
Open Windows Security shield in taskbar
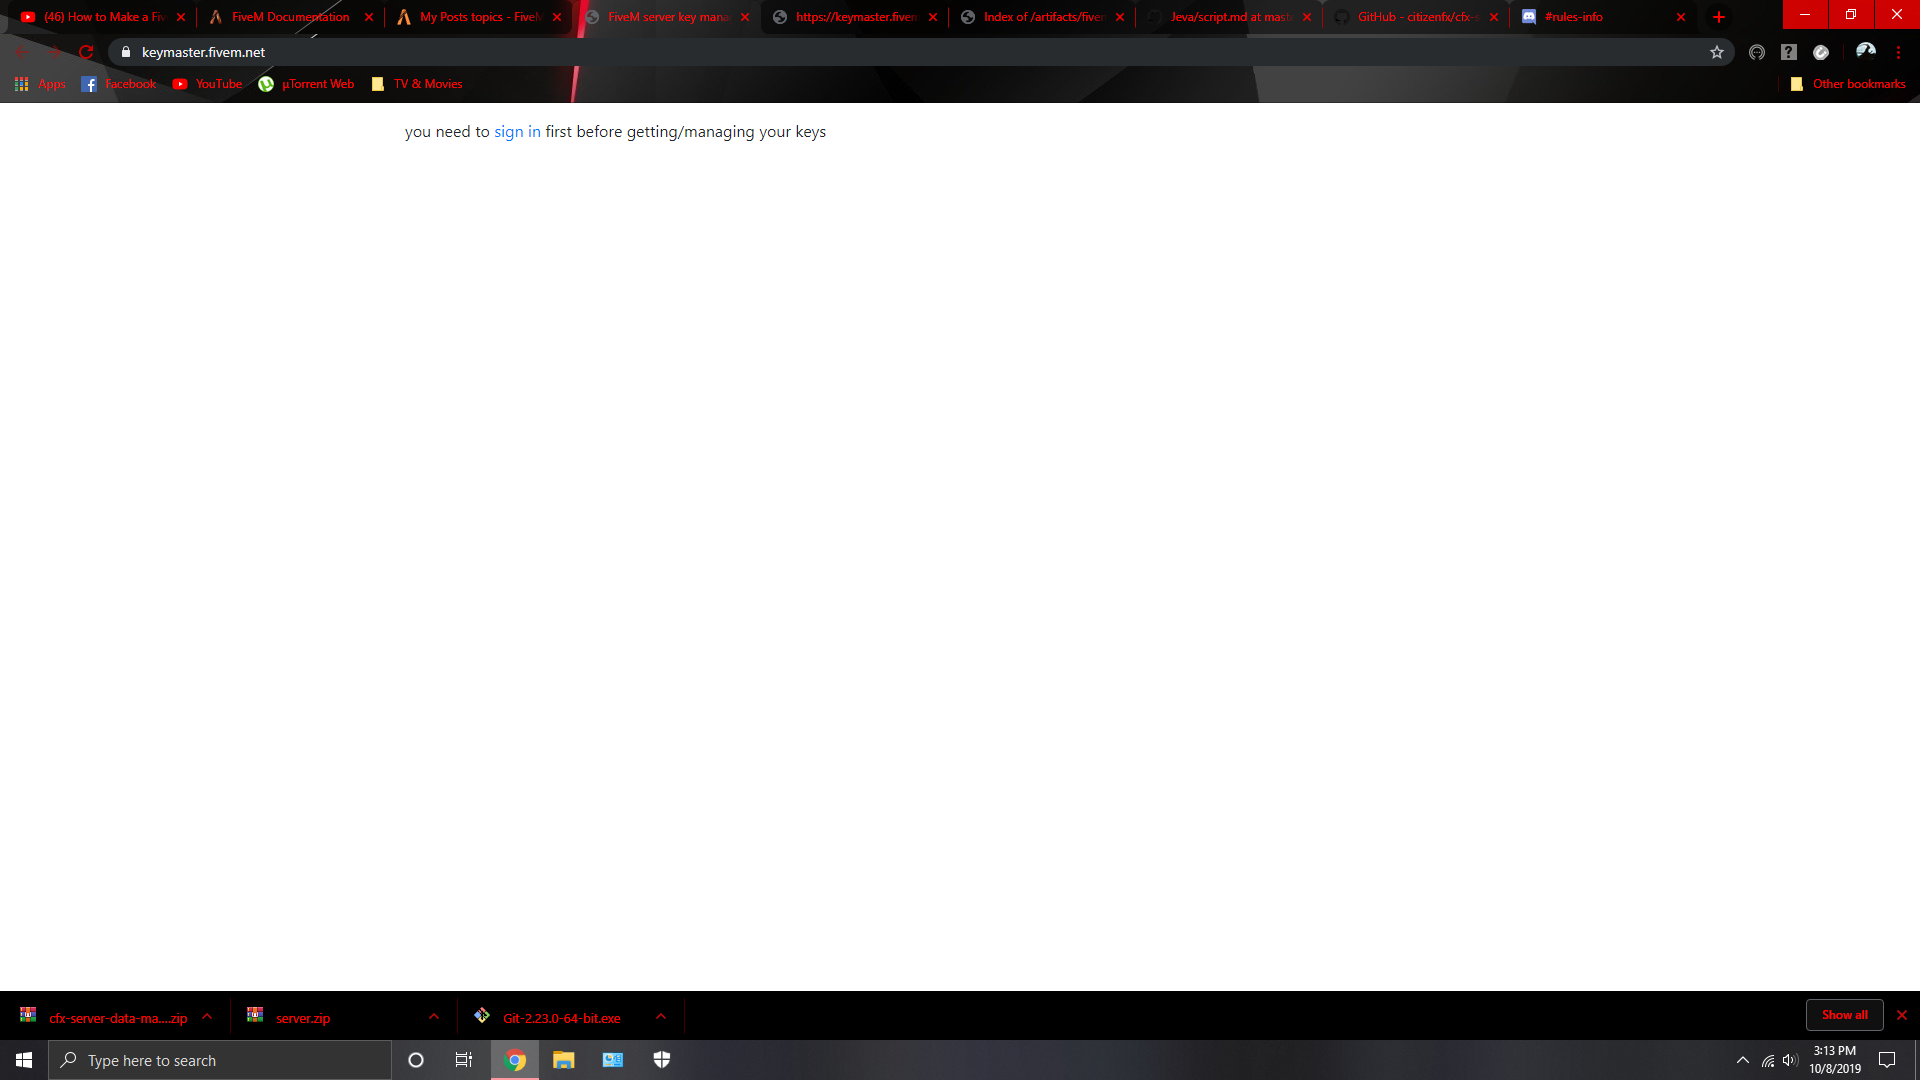pyautogui.click(x=662, y=1060)
